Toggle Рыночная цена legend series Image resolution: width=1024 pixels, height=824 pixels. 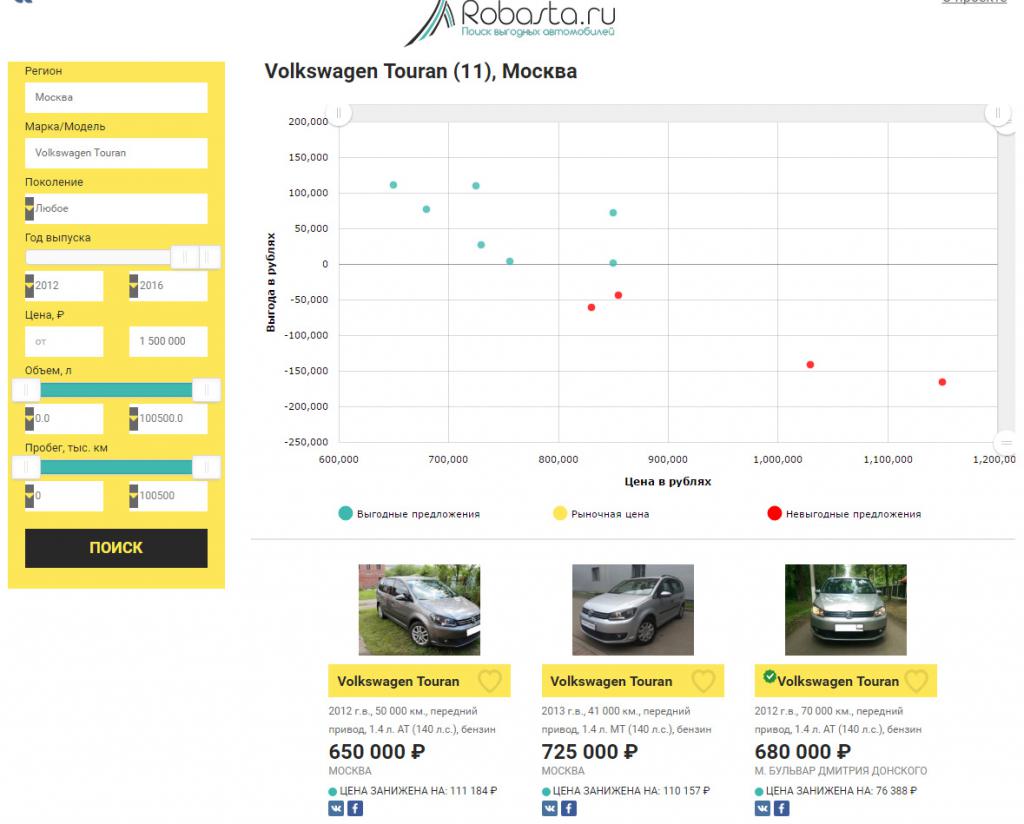point(601,514)
